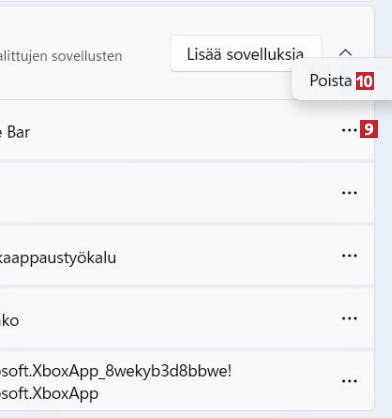
Task: Select the list row ending in "ko"
Action: 187,318
